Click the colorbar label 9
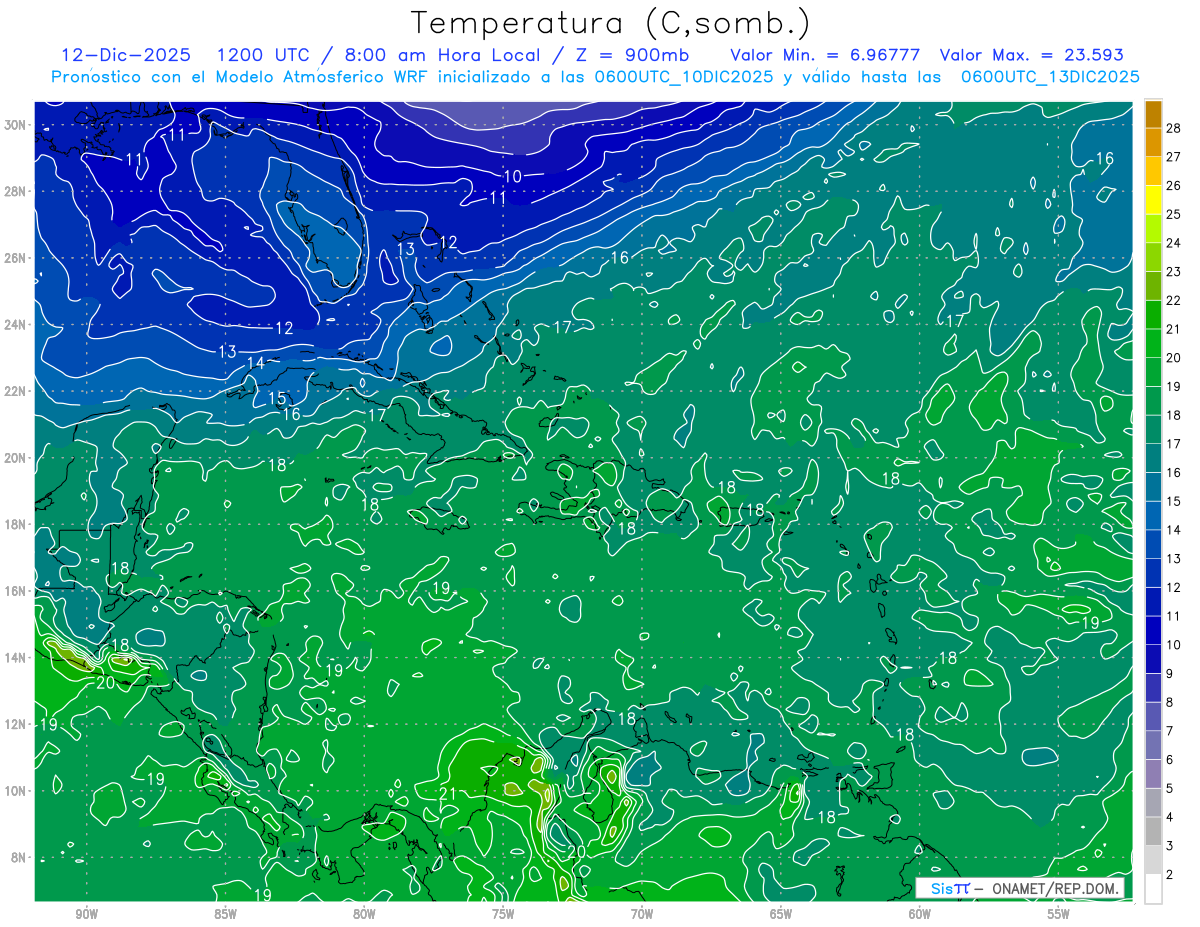This screenshot has width=1200, height=927. (1169, 674)
